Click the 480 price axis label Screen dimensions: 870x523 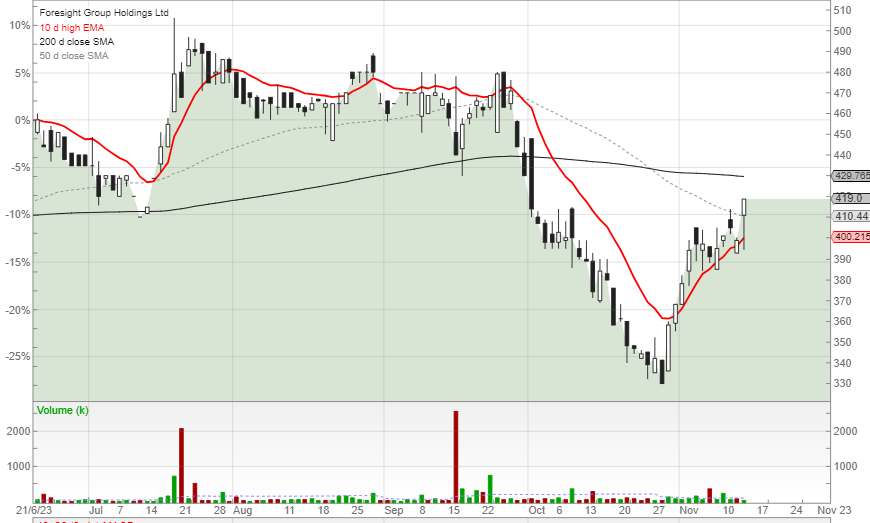842,72
